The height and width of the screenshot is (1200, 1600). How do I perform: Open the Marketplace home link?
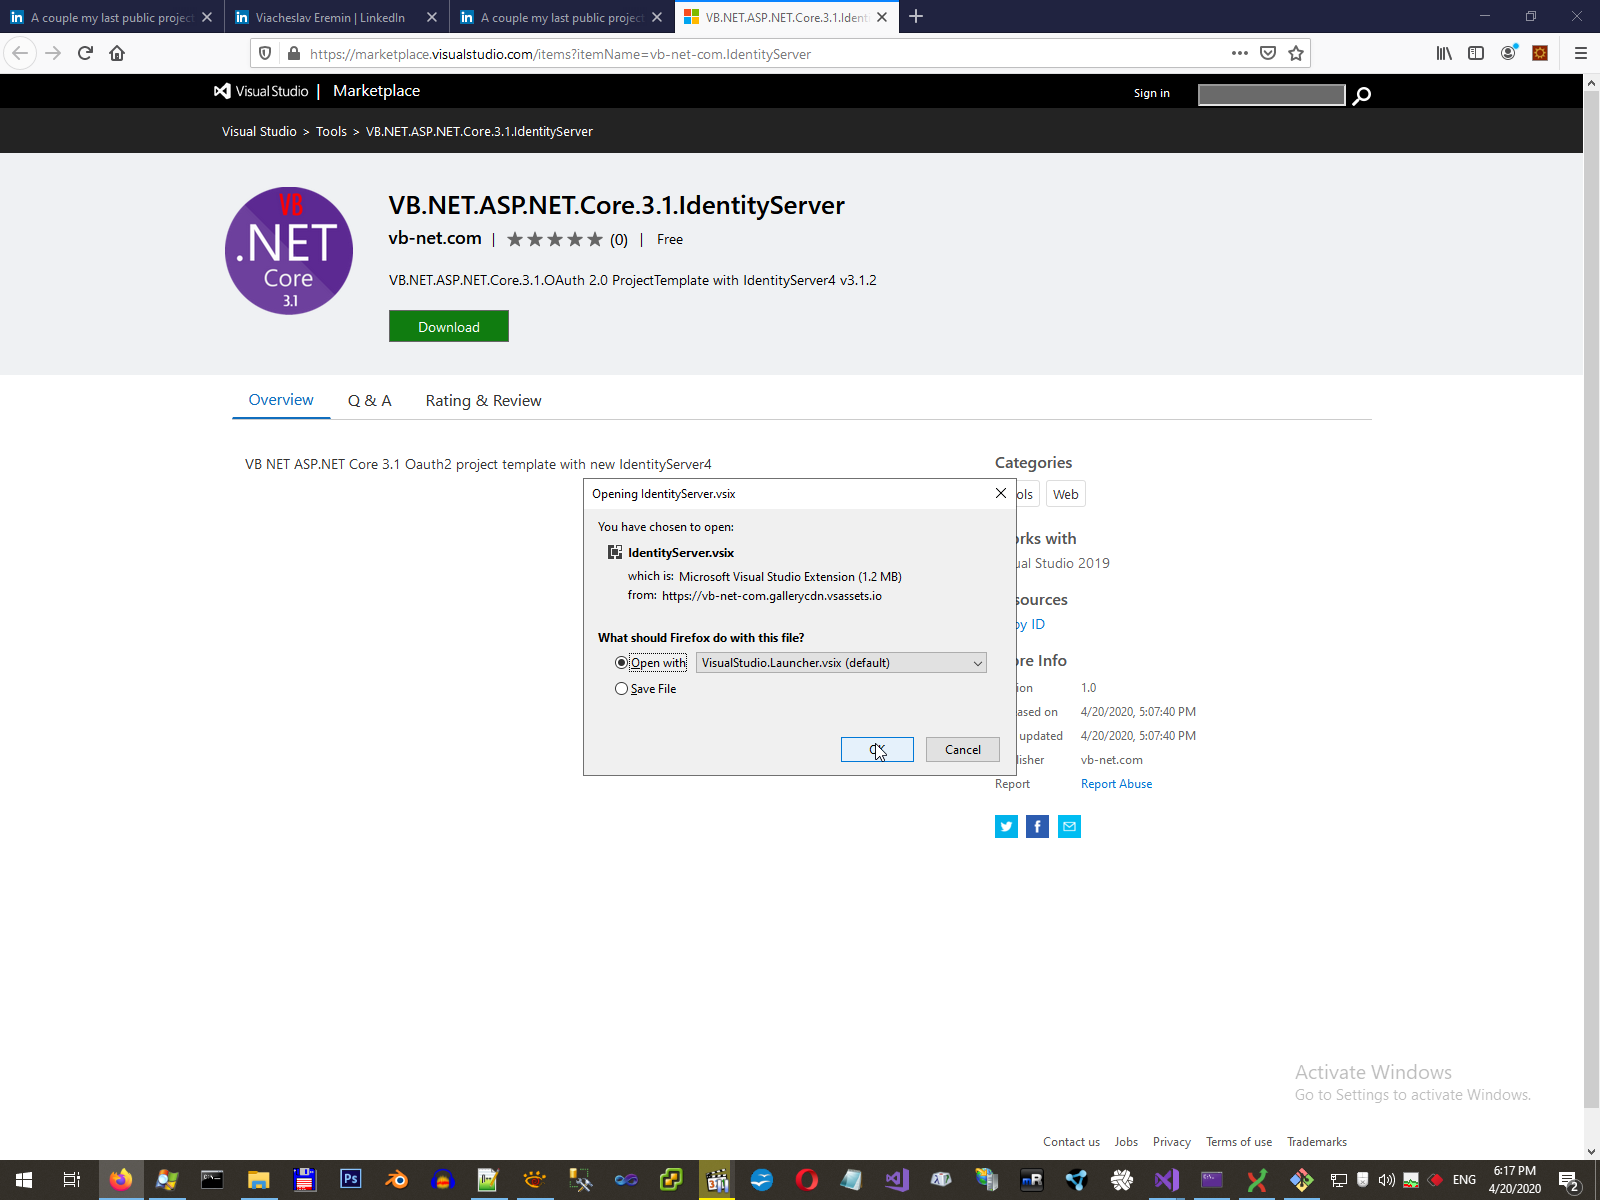click(376, 91)
